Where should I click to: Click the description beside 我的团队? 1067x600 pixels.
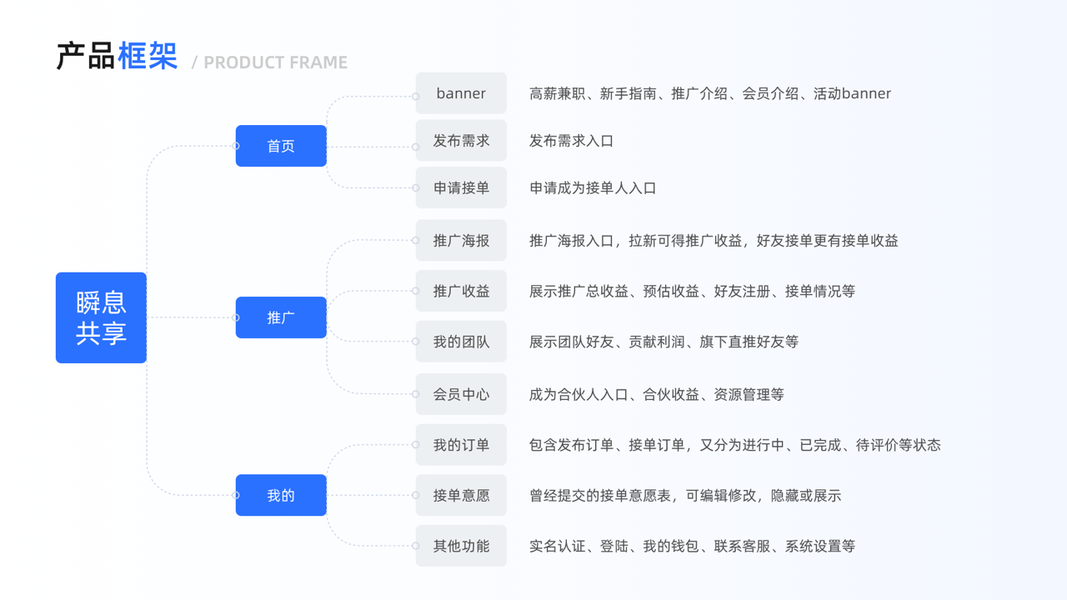point(664,342)
